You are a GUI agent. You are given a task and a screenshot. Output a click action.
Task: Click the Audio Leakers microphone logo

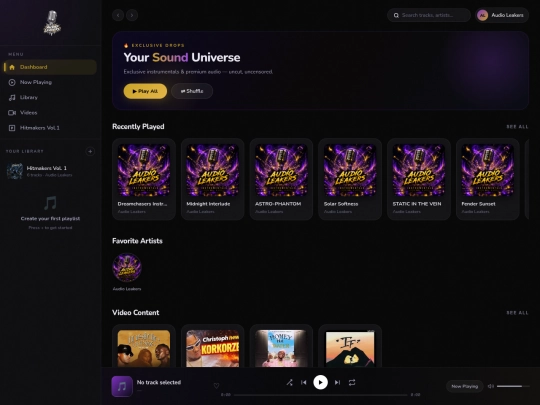point(52,23)
